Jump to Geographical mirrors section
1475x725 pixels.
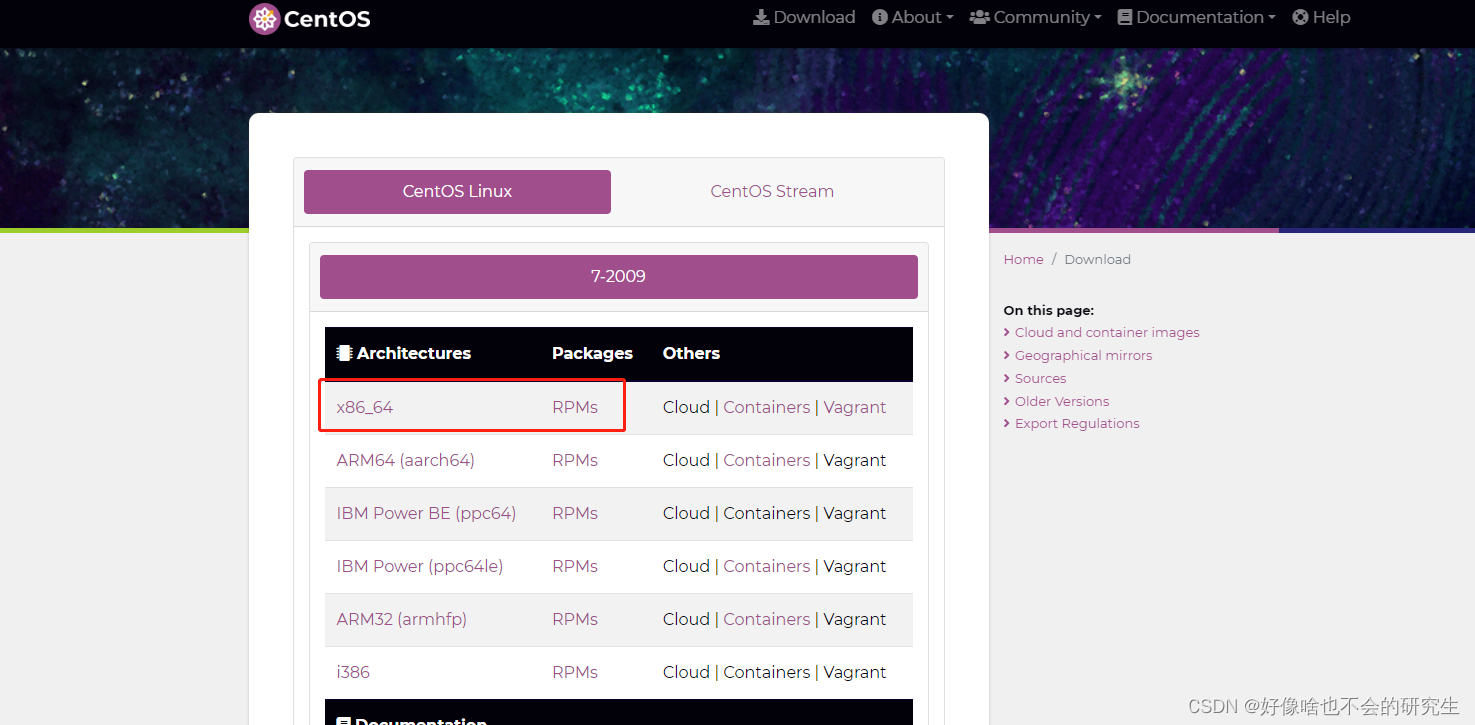[x=1083, y=355]
